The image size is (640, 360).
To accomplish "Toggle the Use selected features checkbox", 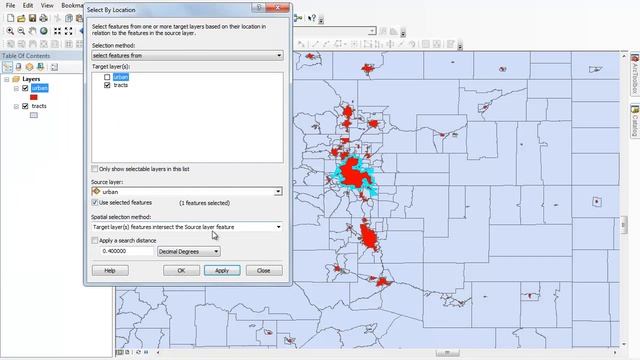I will click(95, 202).
